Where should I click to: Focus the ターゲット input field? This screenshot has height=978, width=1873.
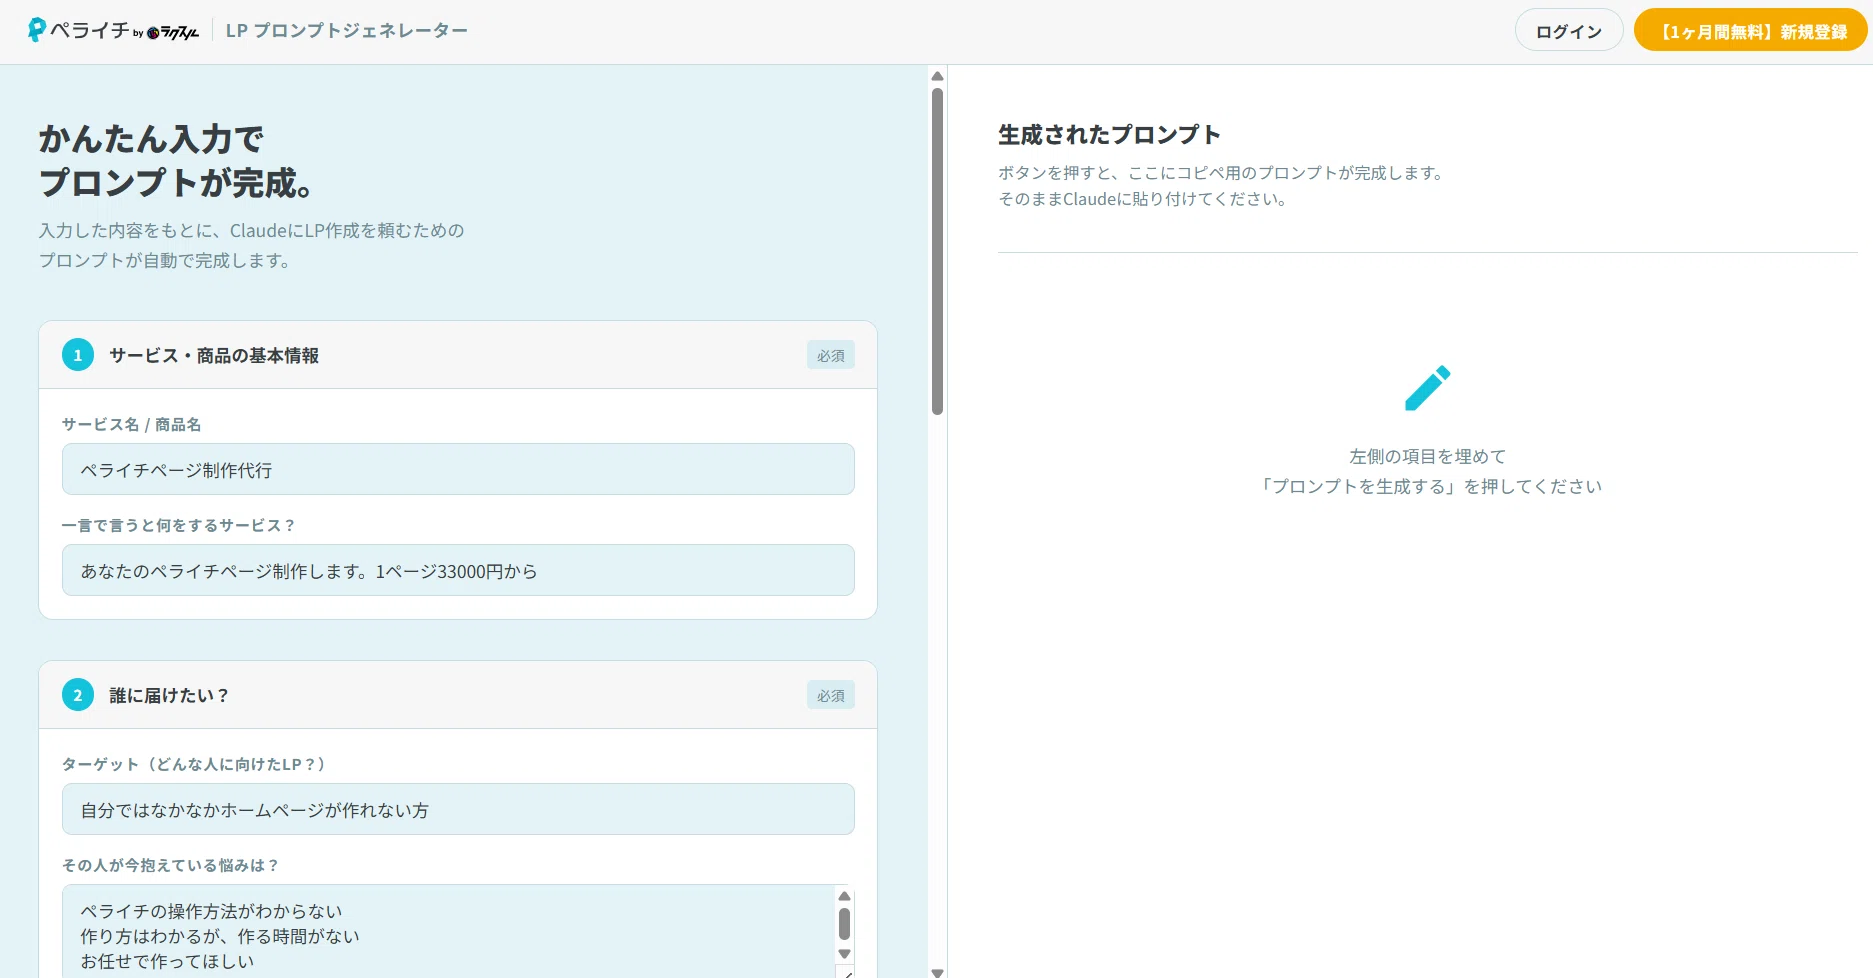click(458, 809)
